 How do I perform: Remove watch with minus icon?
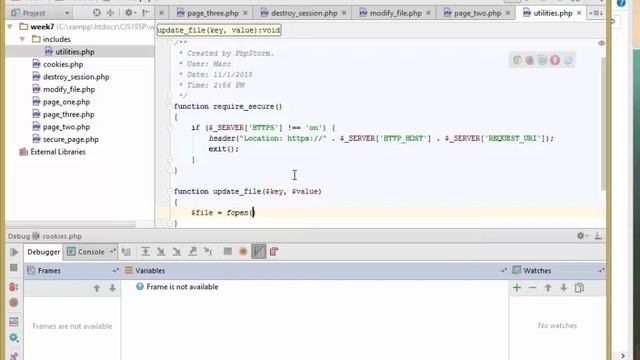[532, 288]
